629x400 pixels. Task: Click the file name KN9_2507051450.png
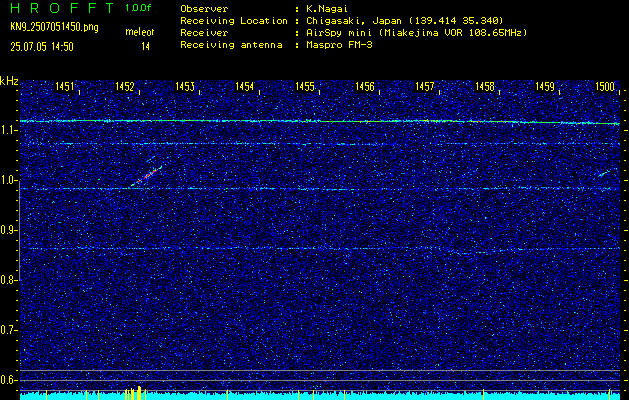(54, 27)
